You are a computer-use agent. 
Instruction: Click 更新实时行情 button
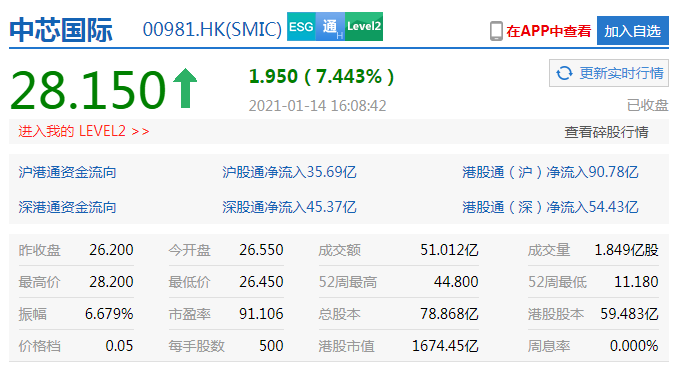[609, 73]
